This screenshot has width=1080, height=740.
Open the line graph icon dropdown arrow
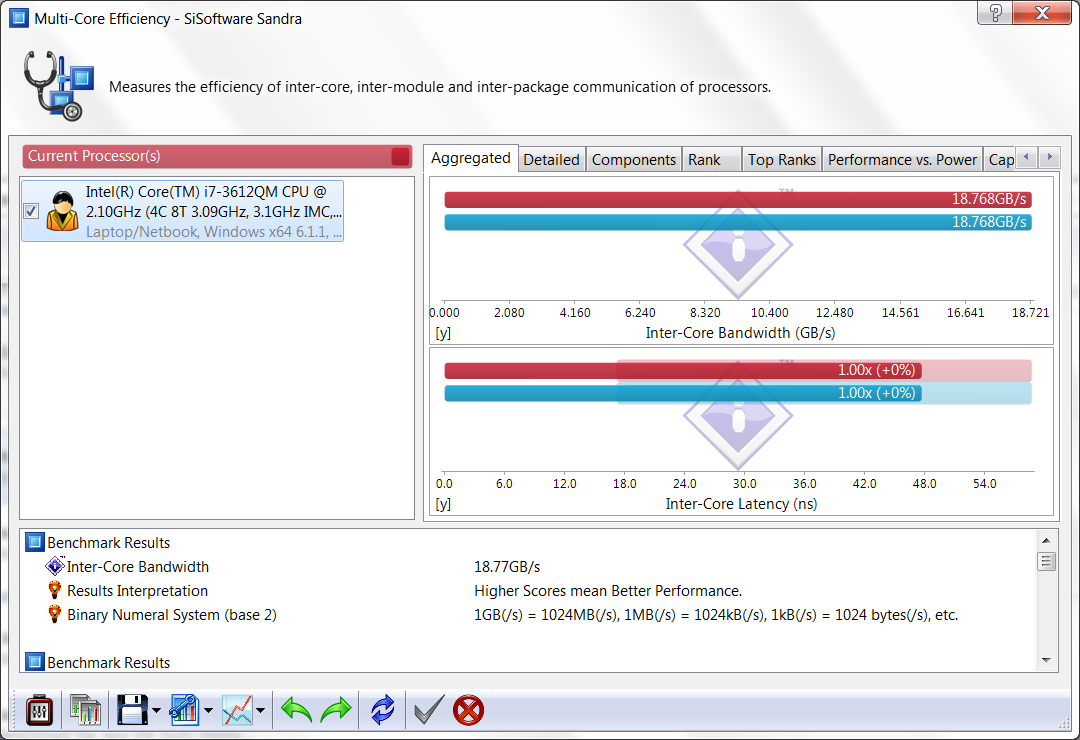point(260,710)
